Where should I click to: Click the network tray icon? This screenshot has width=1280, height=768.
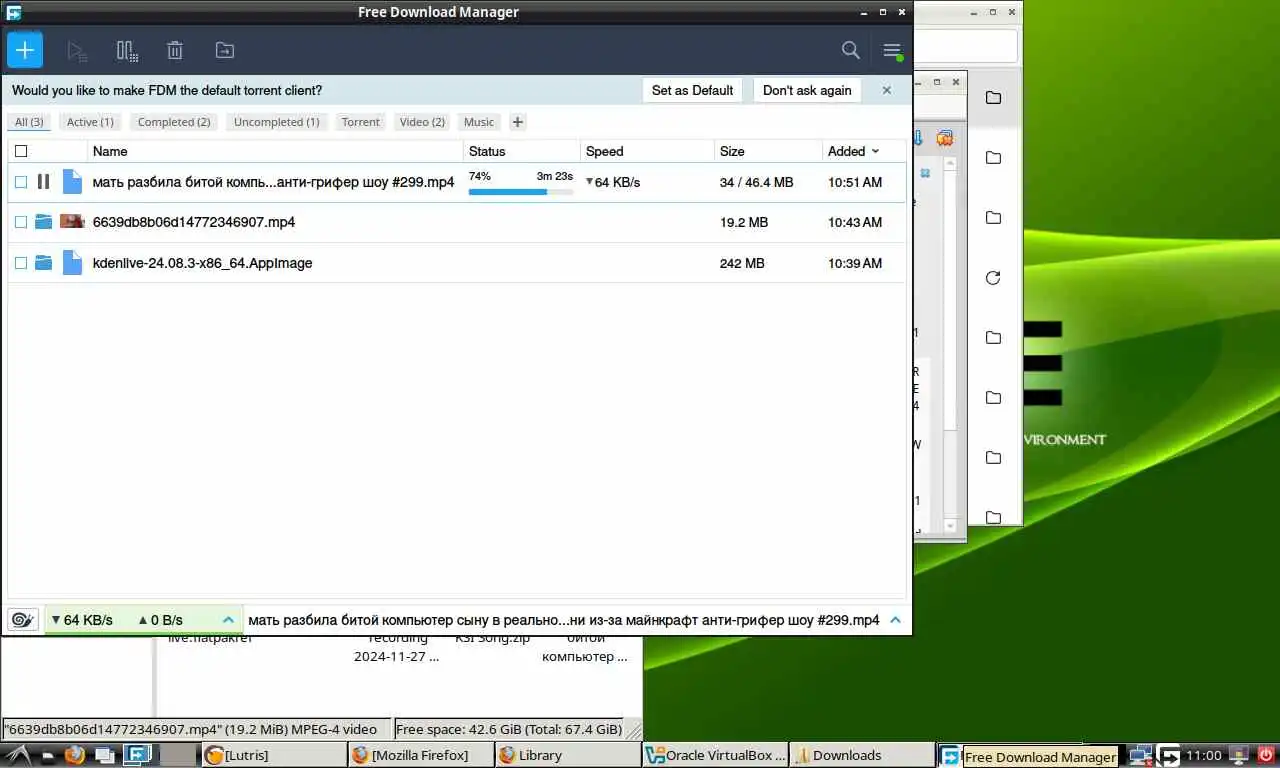(x=1140, y=755)
